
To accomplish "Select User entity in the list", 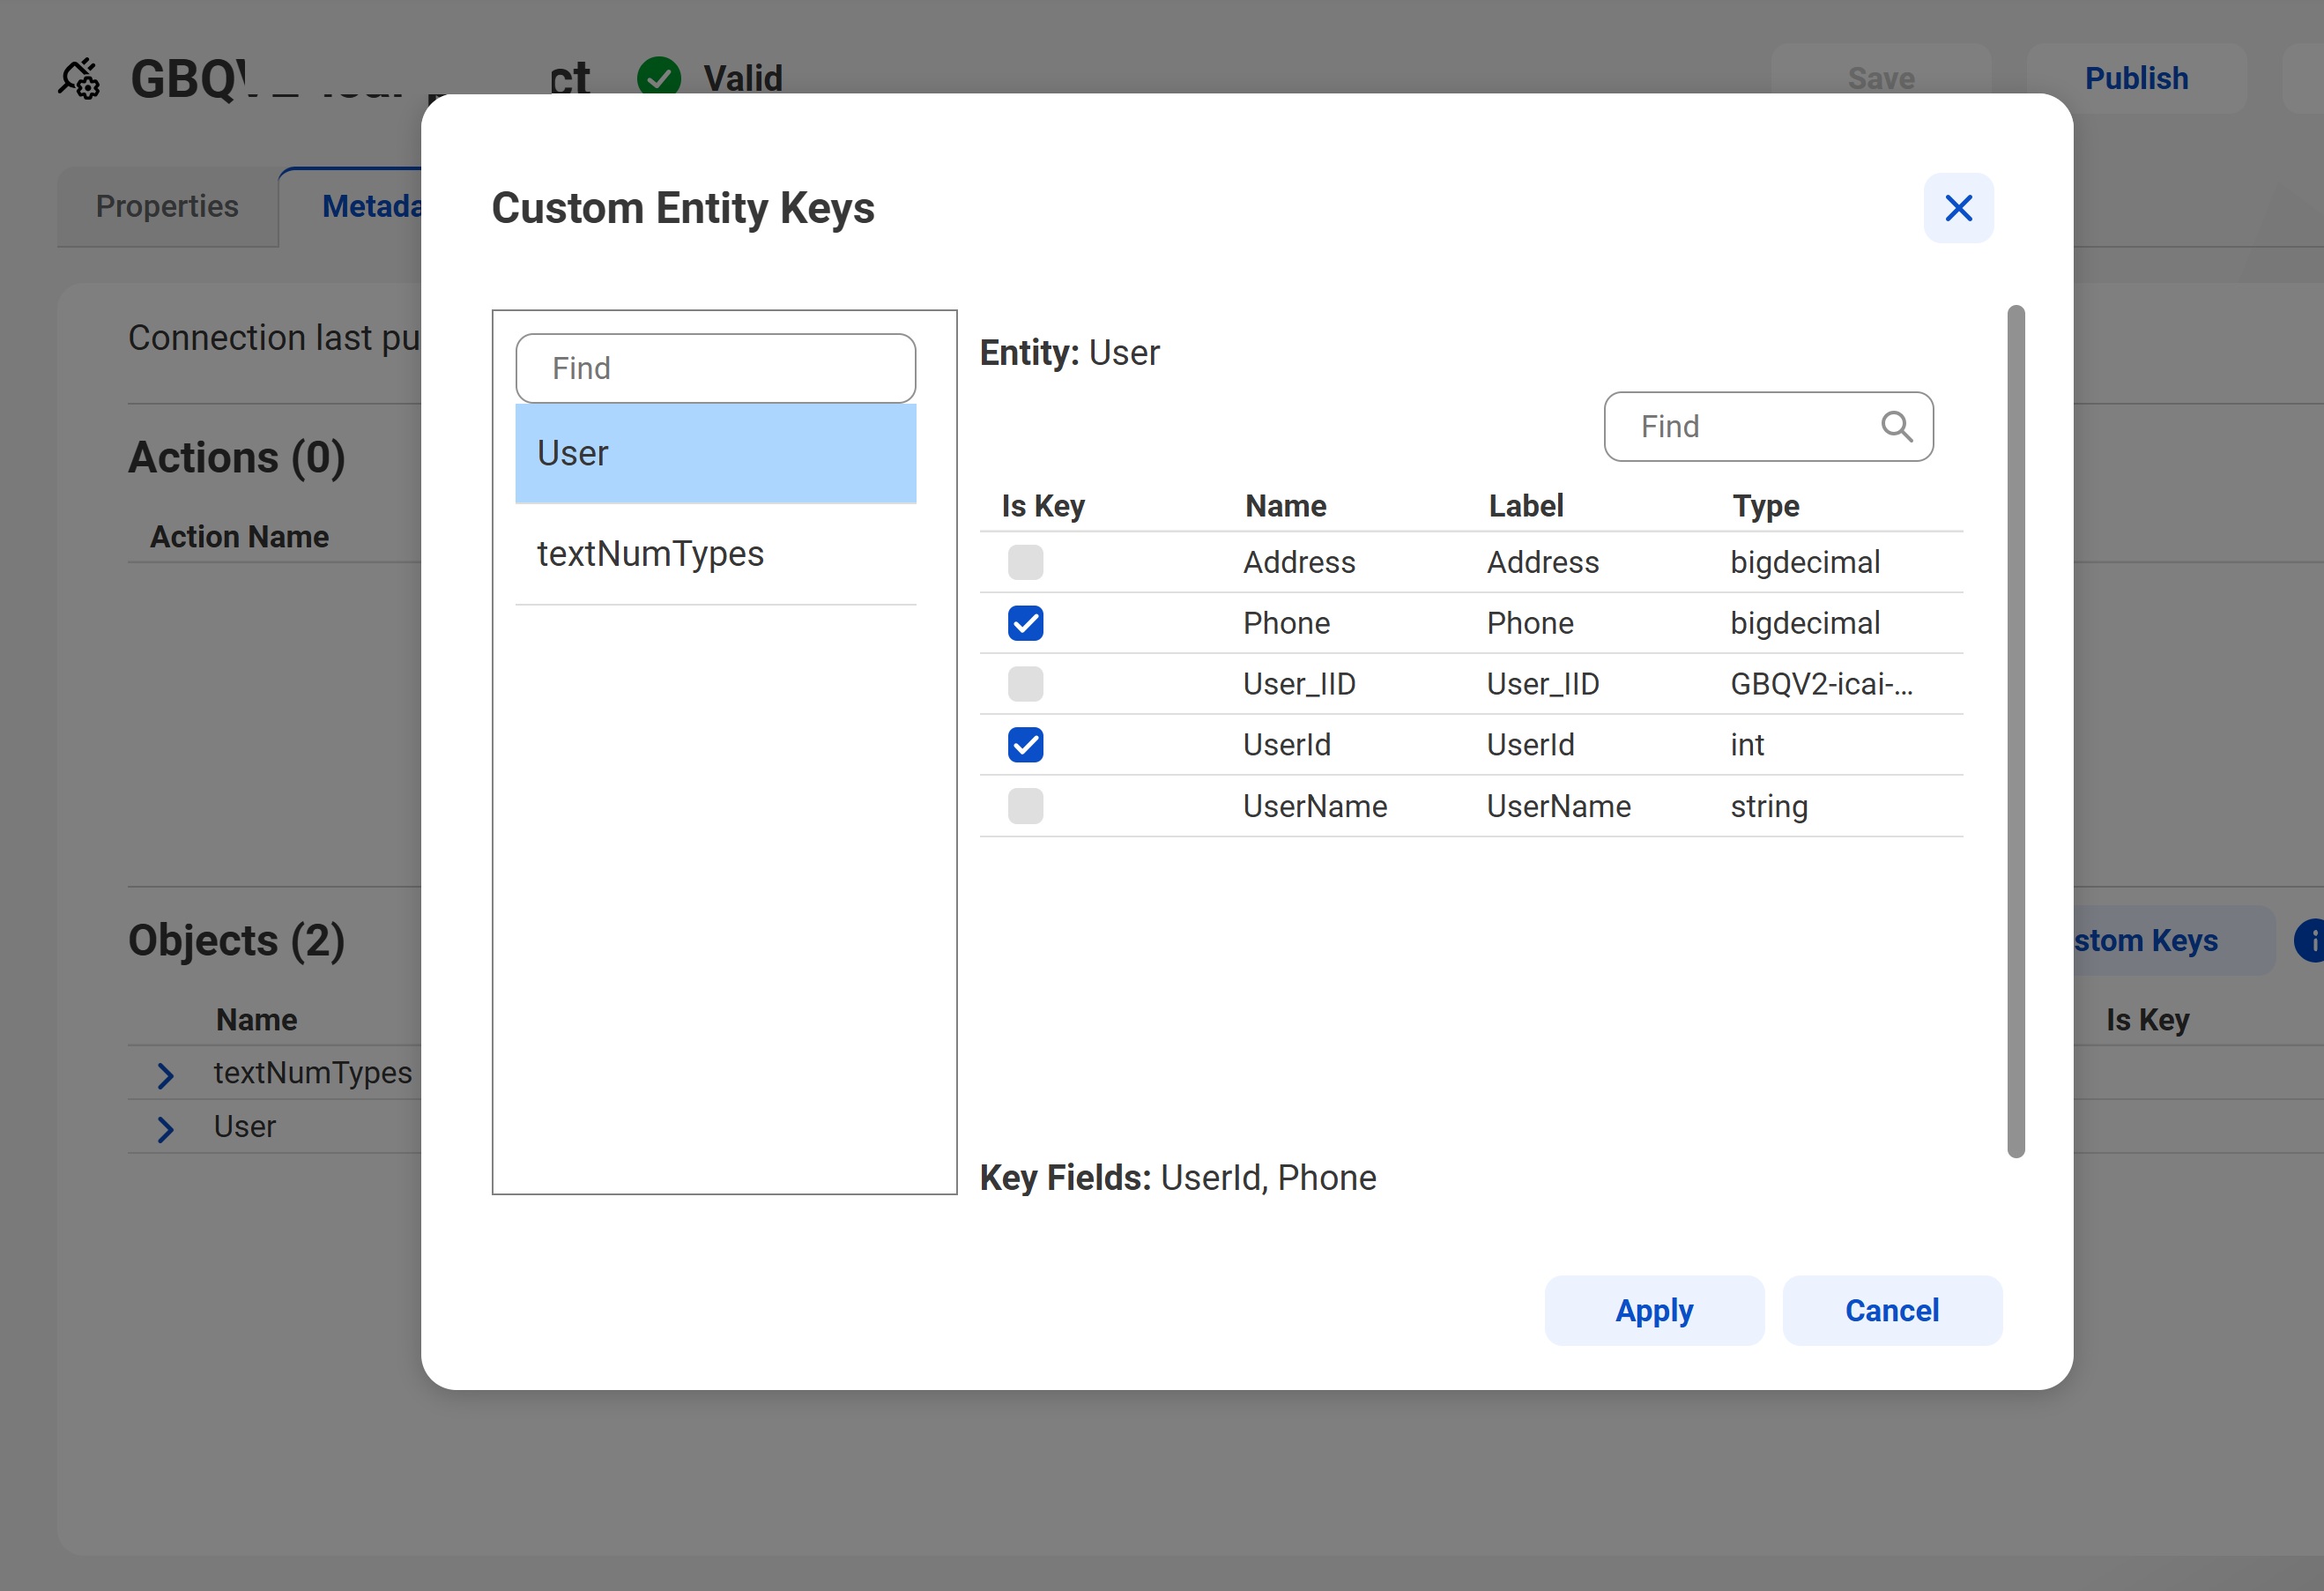I will coord(715,453).
